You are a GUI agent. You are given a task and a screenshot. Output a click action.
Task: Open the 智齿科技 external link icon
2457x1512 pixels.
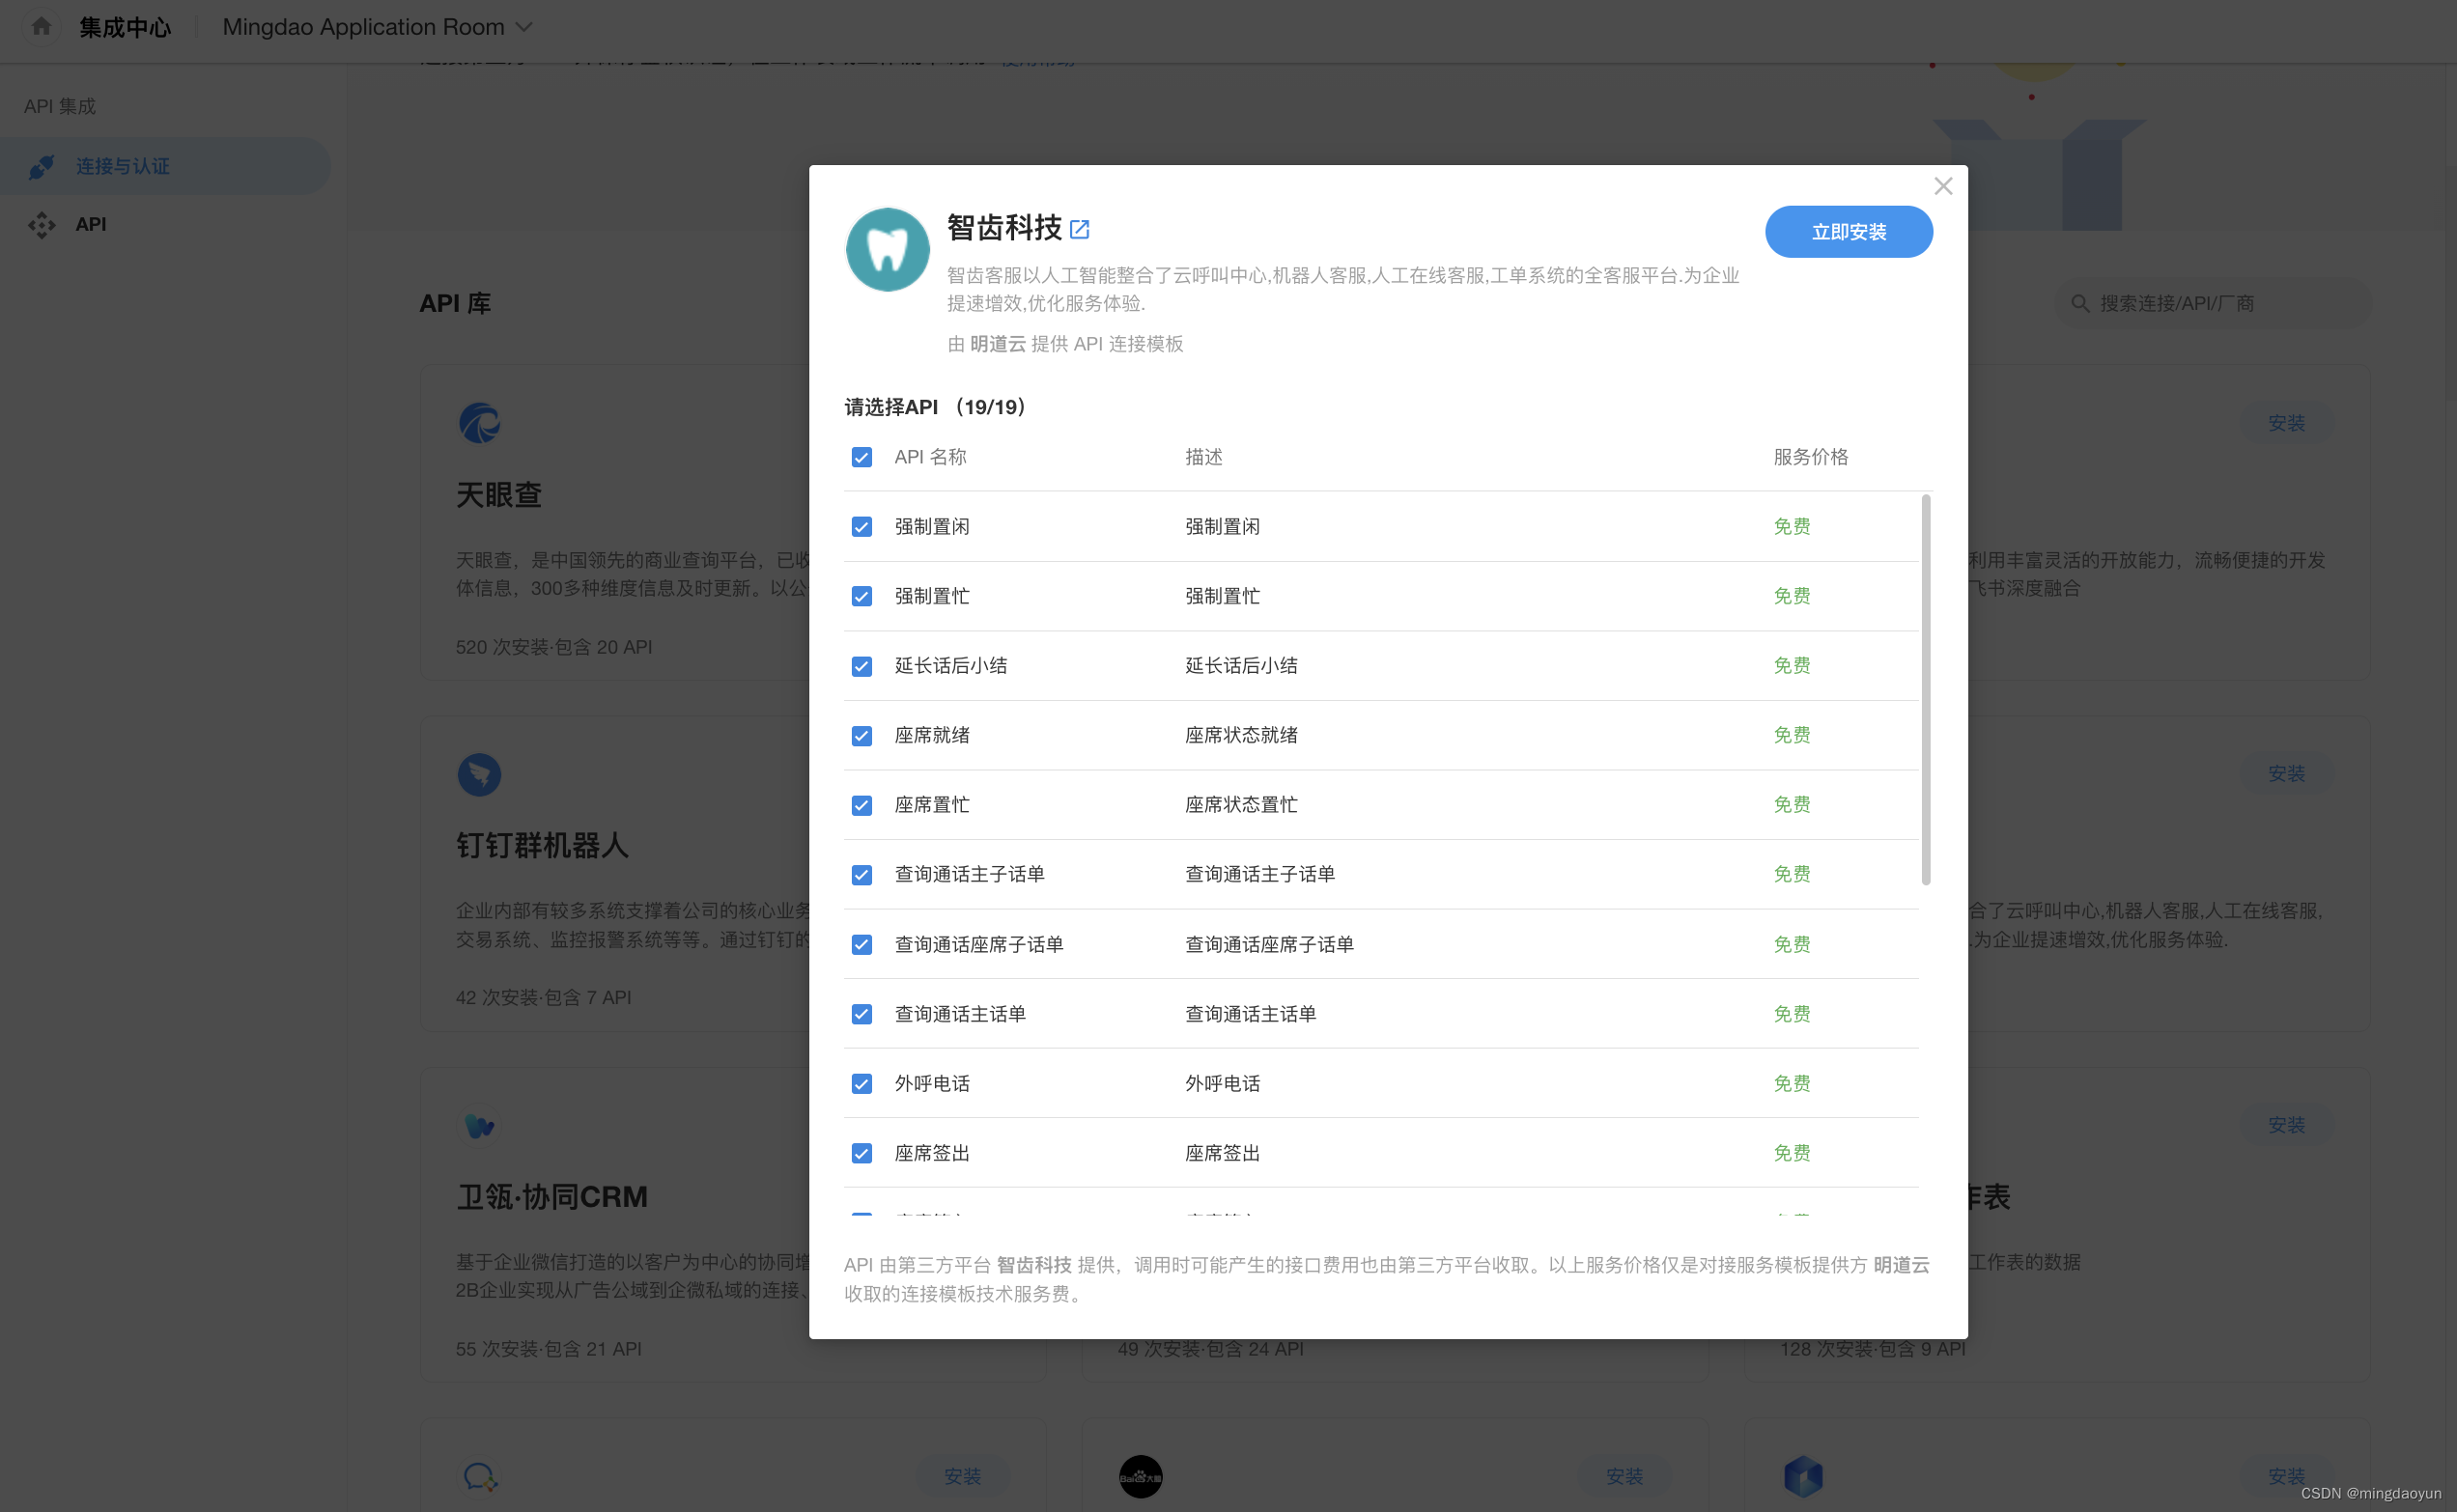point(1080,229)
